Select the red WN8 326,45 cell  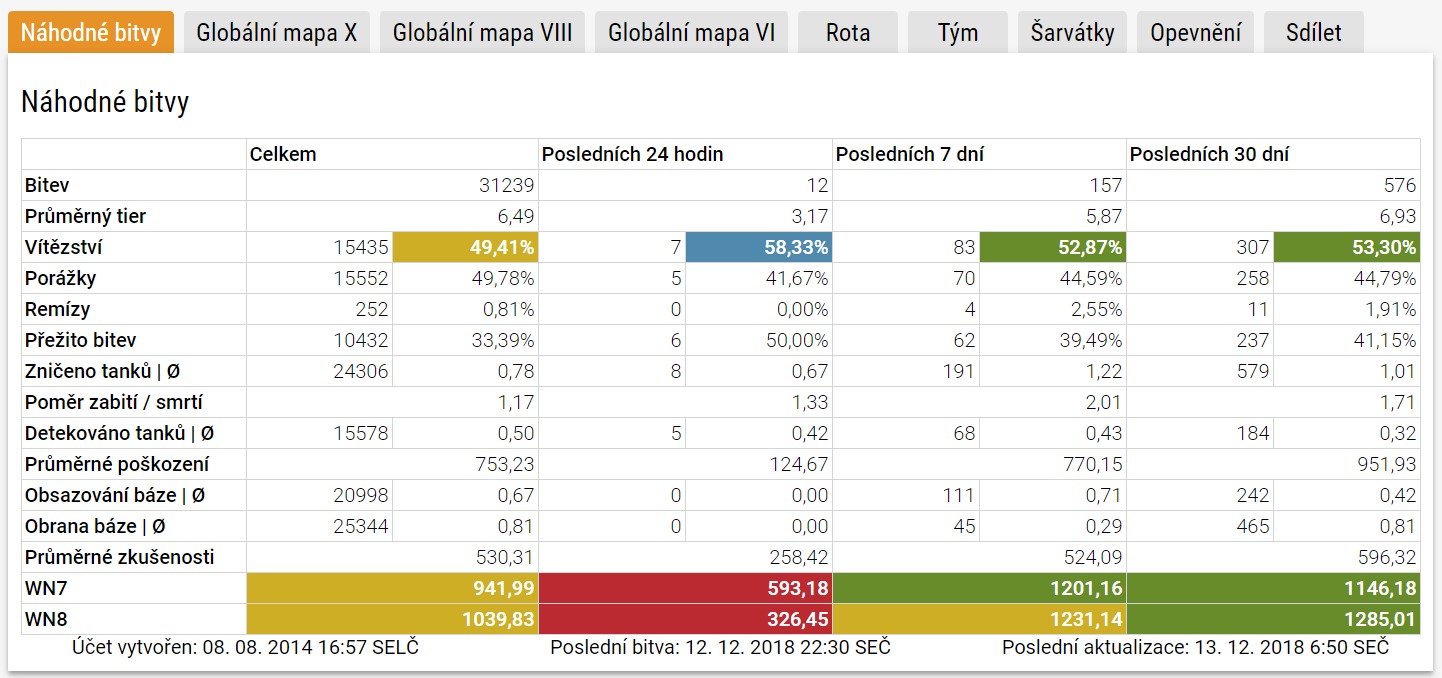click(685, 619)
